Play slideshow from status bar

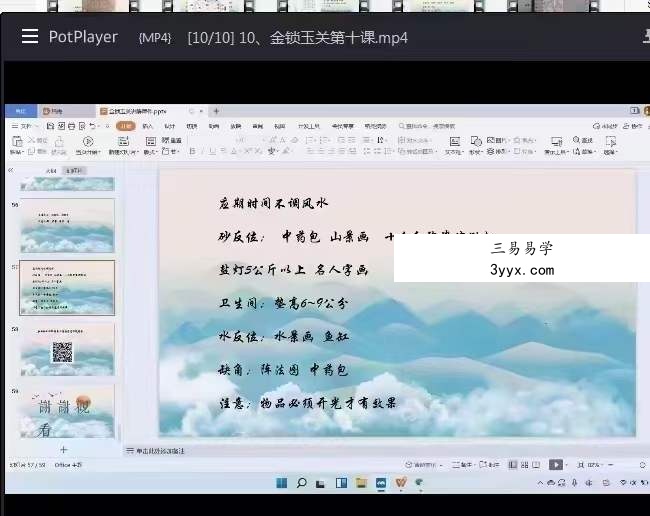(555, 465)
